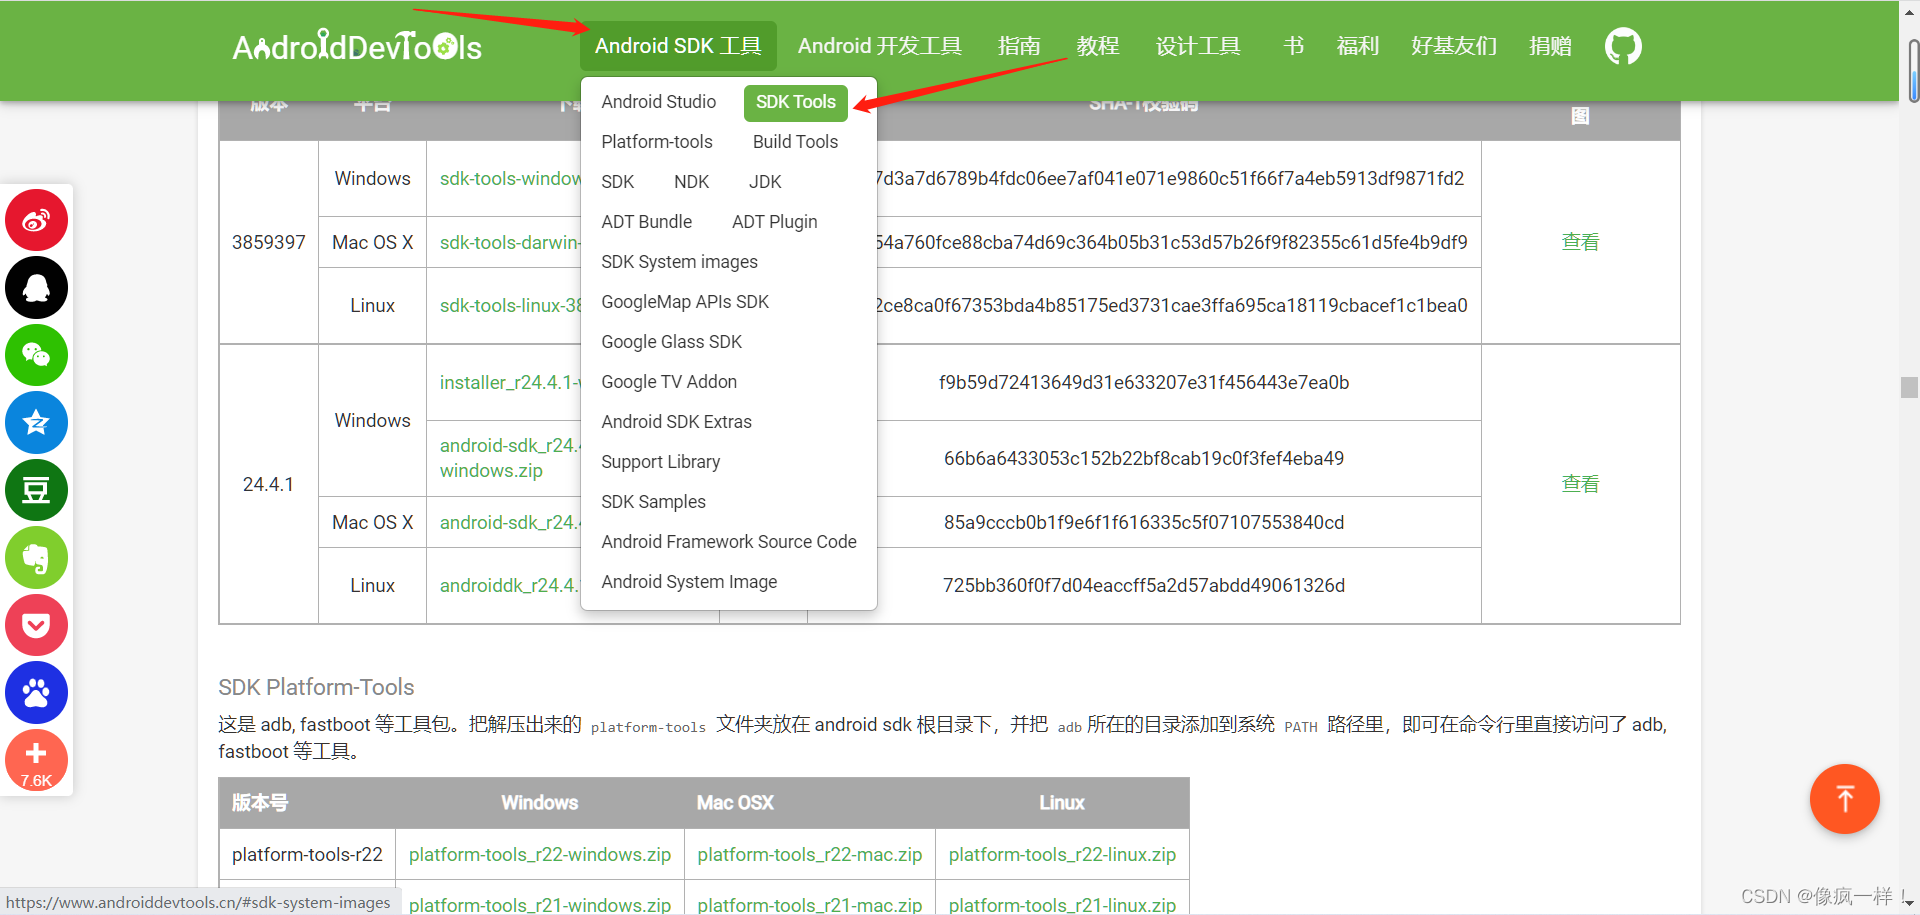
Task: Share to Baidu paw icon
Action: 36,692
